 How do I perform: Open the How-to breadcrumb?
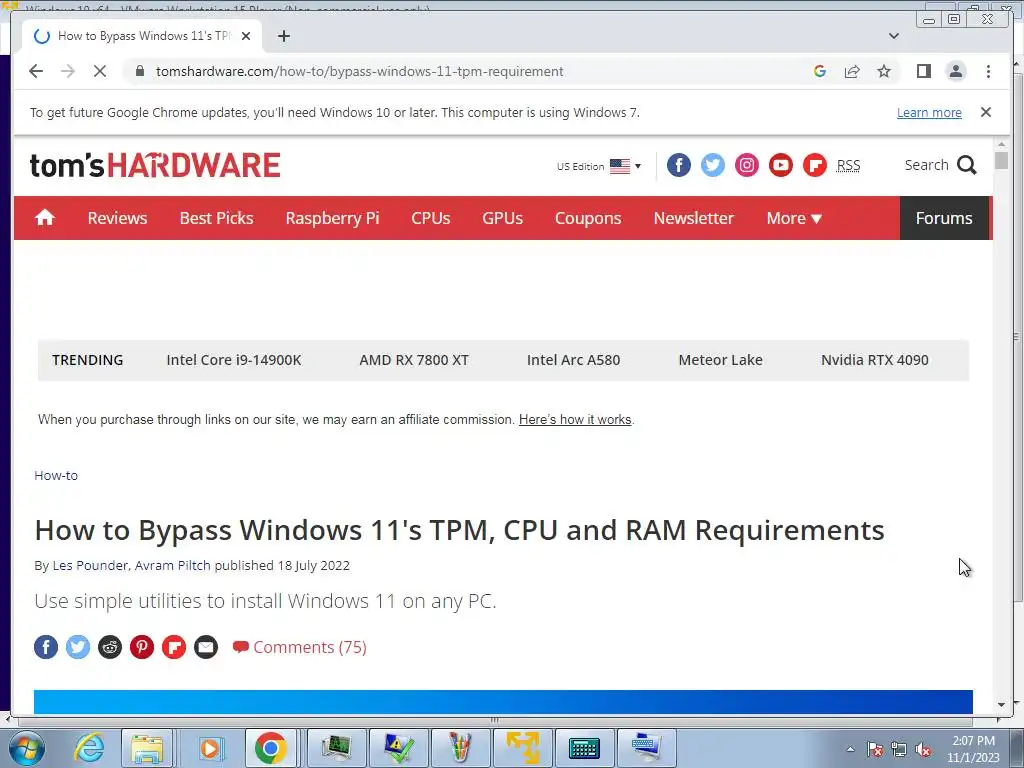point(56,475)
